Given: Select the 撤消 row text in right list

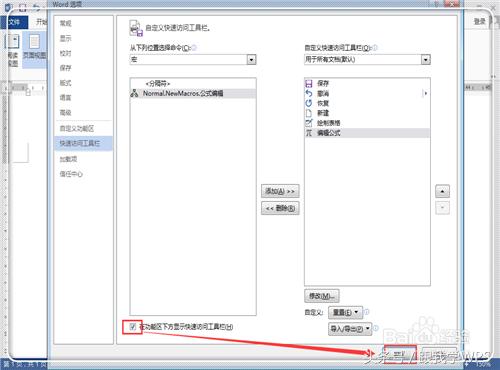Looking at the screenshot, I should [323, 93].
